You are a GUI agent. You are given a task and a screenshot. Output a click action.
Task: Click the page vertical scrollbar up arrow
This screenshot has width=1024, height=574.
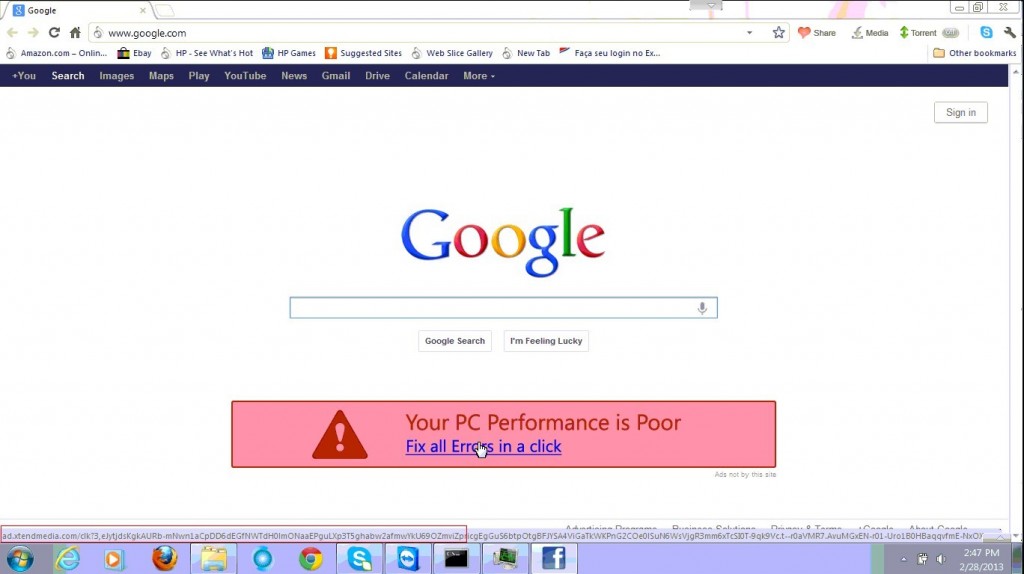click(x=1016, y=71)
